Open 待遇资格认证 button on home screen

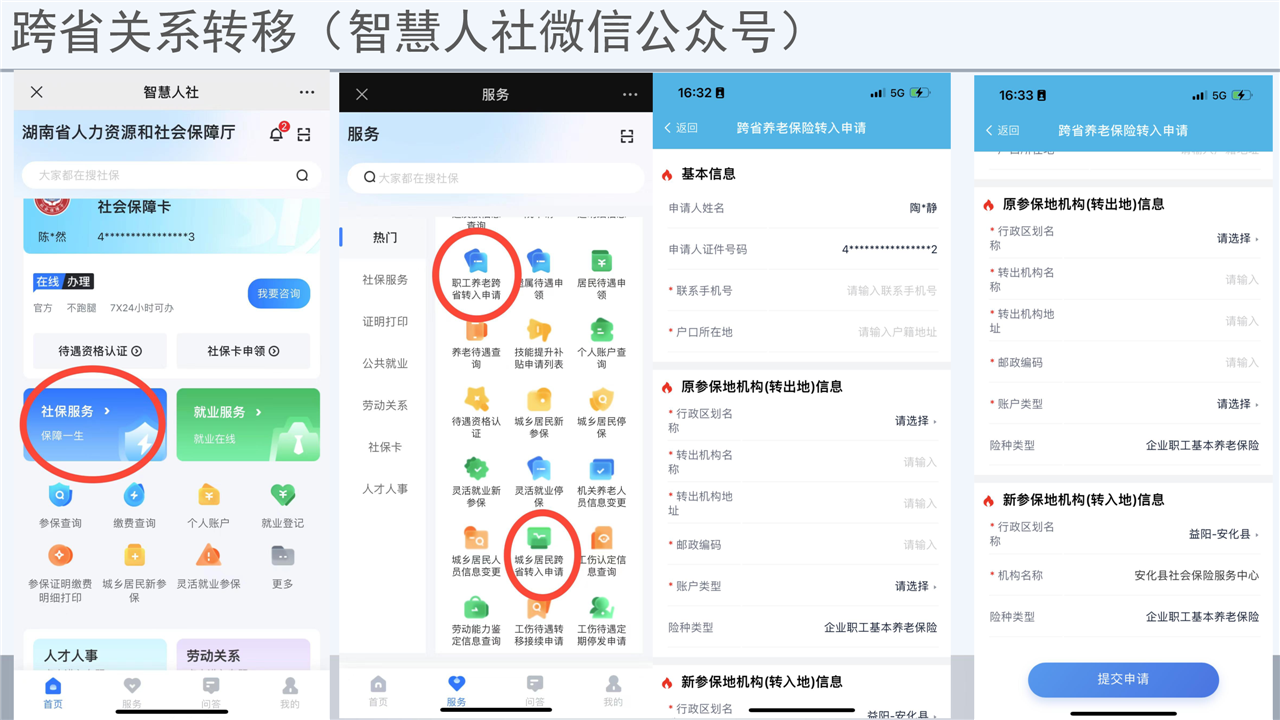(100, 351)
